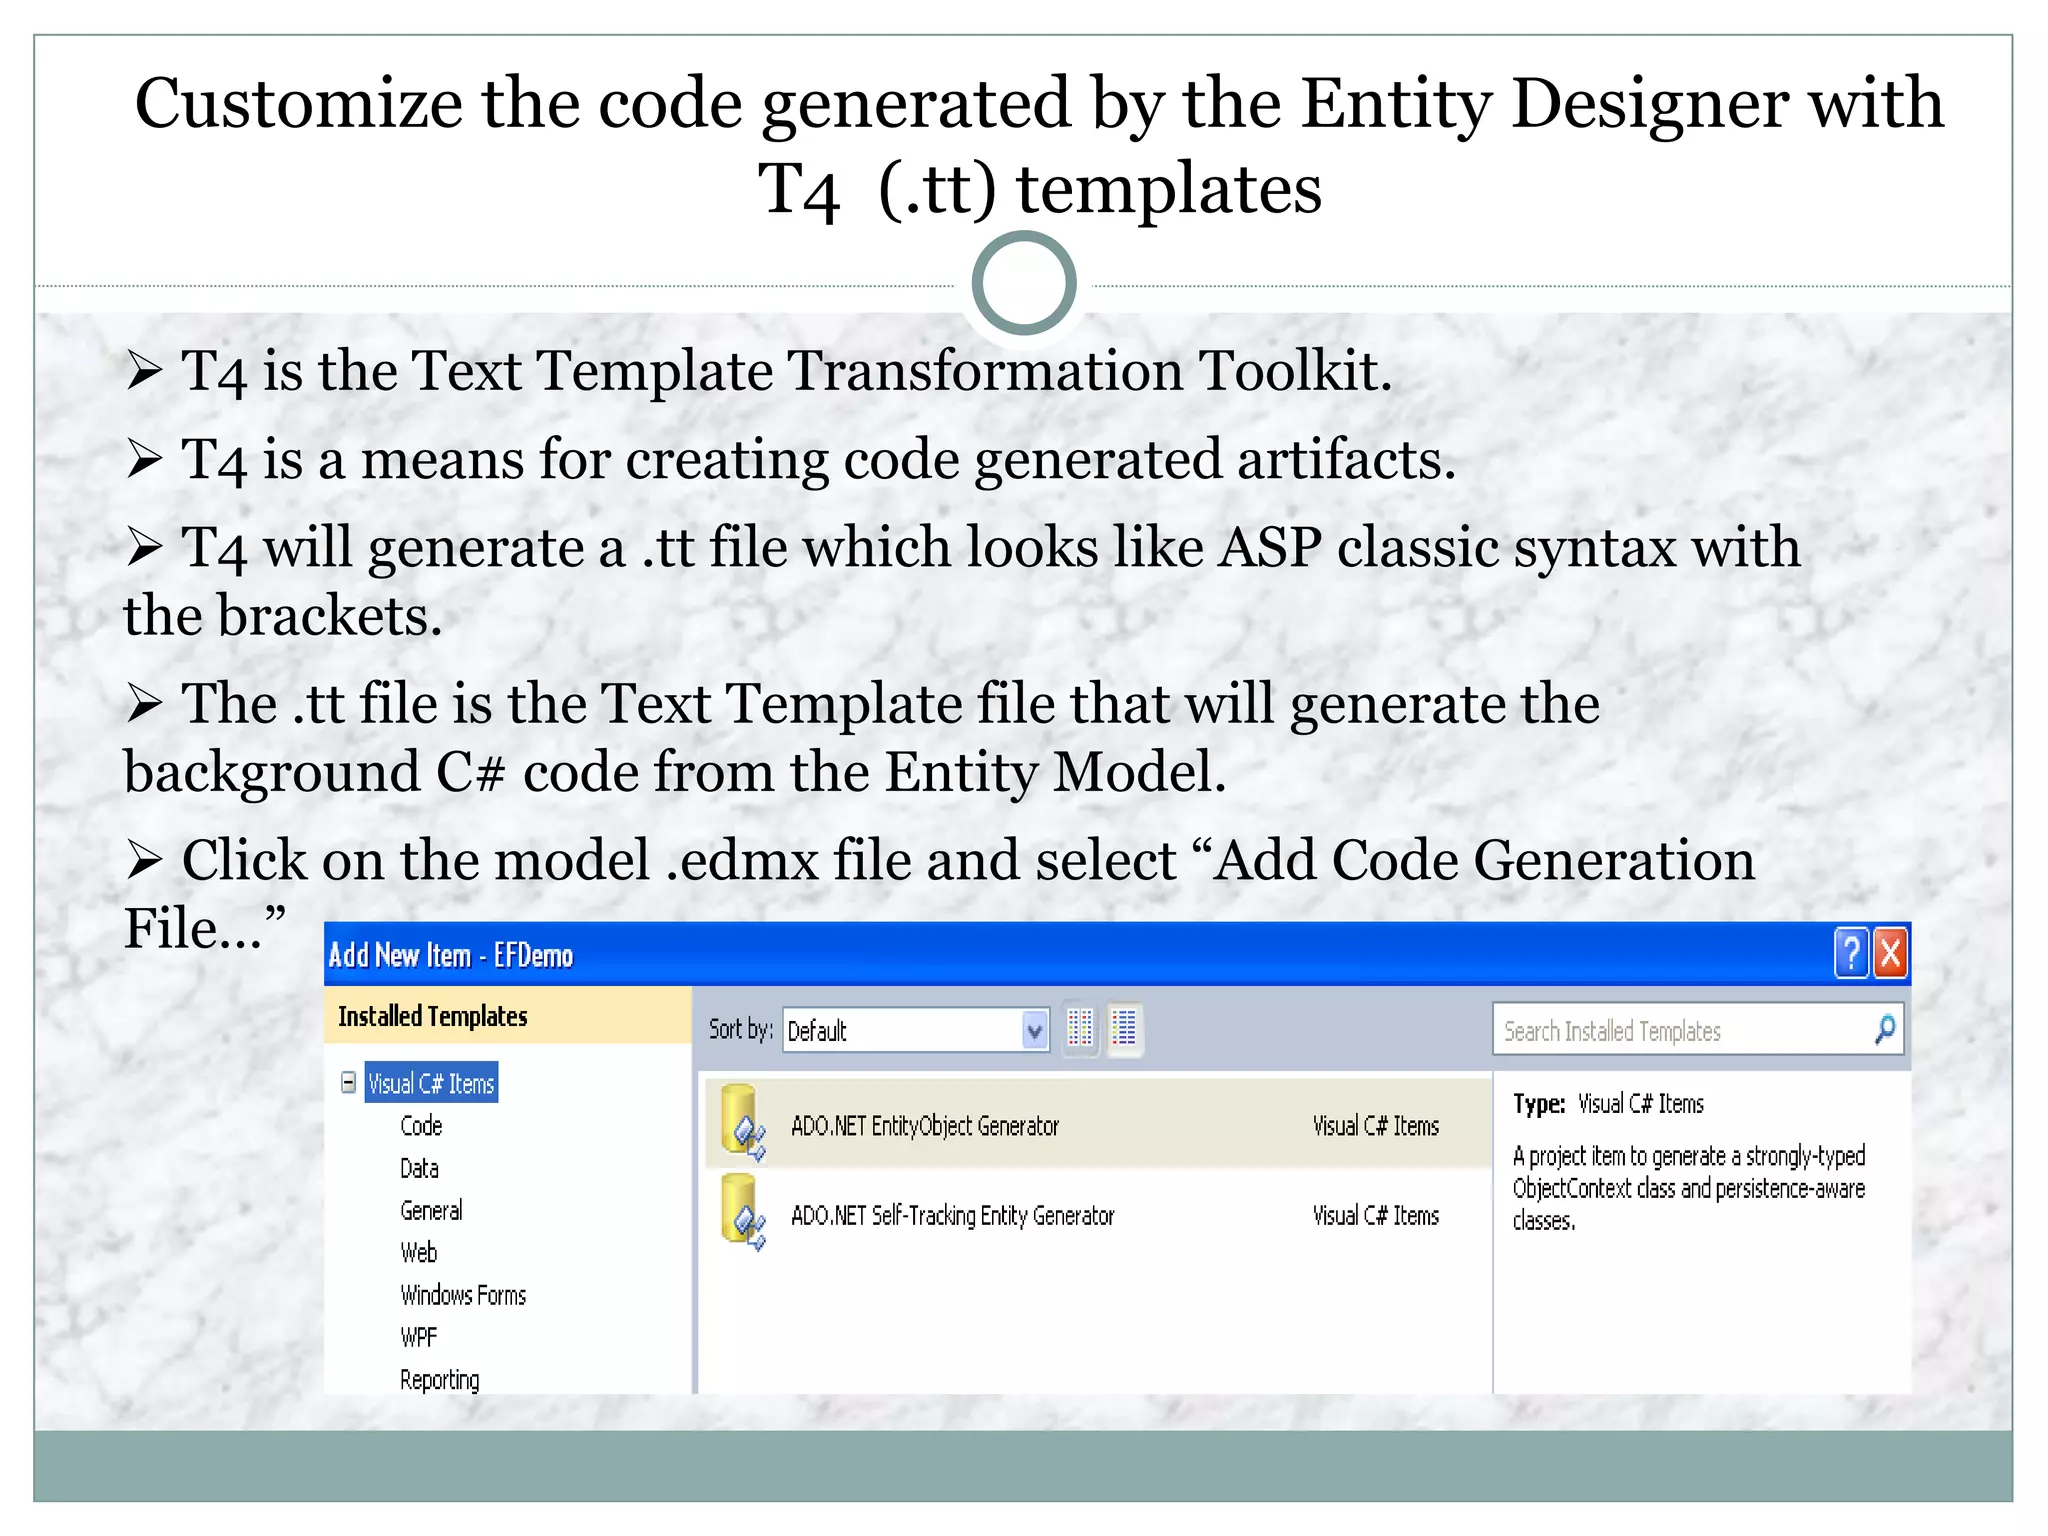Screen dimensions: 2048x1536
Task: Click the Installed Templates header
Action: point(433,1016)
